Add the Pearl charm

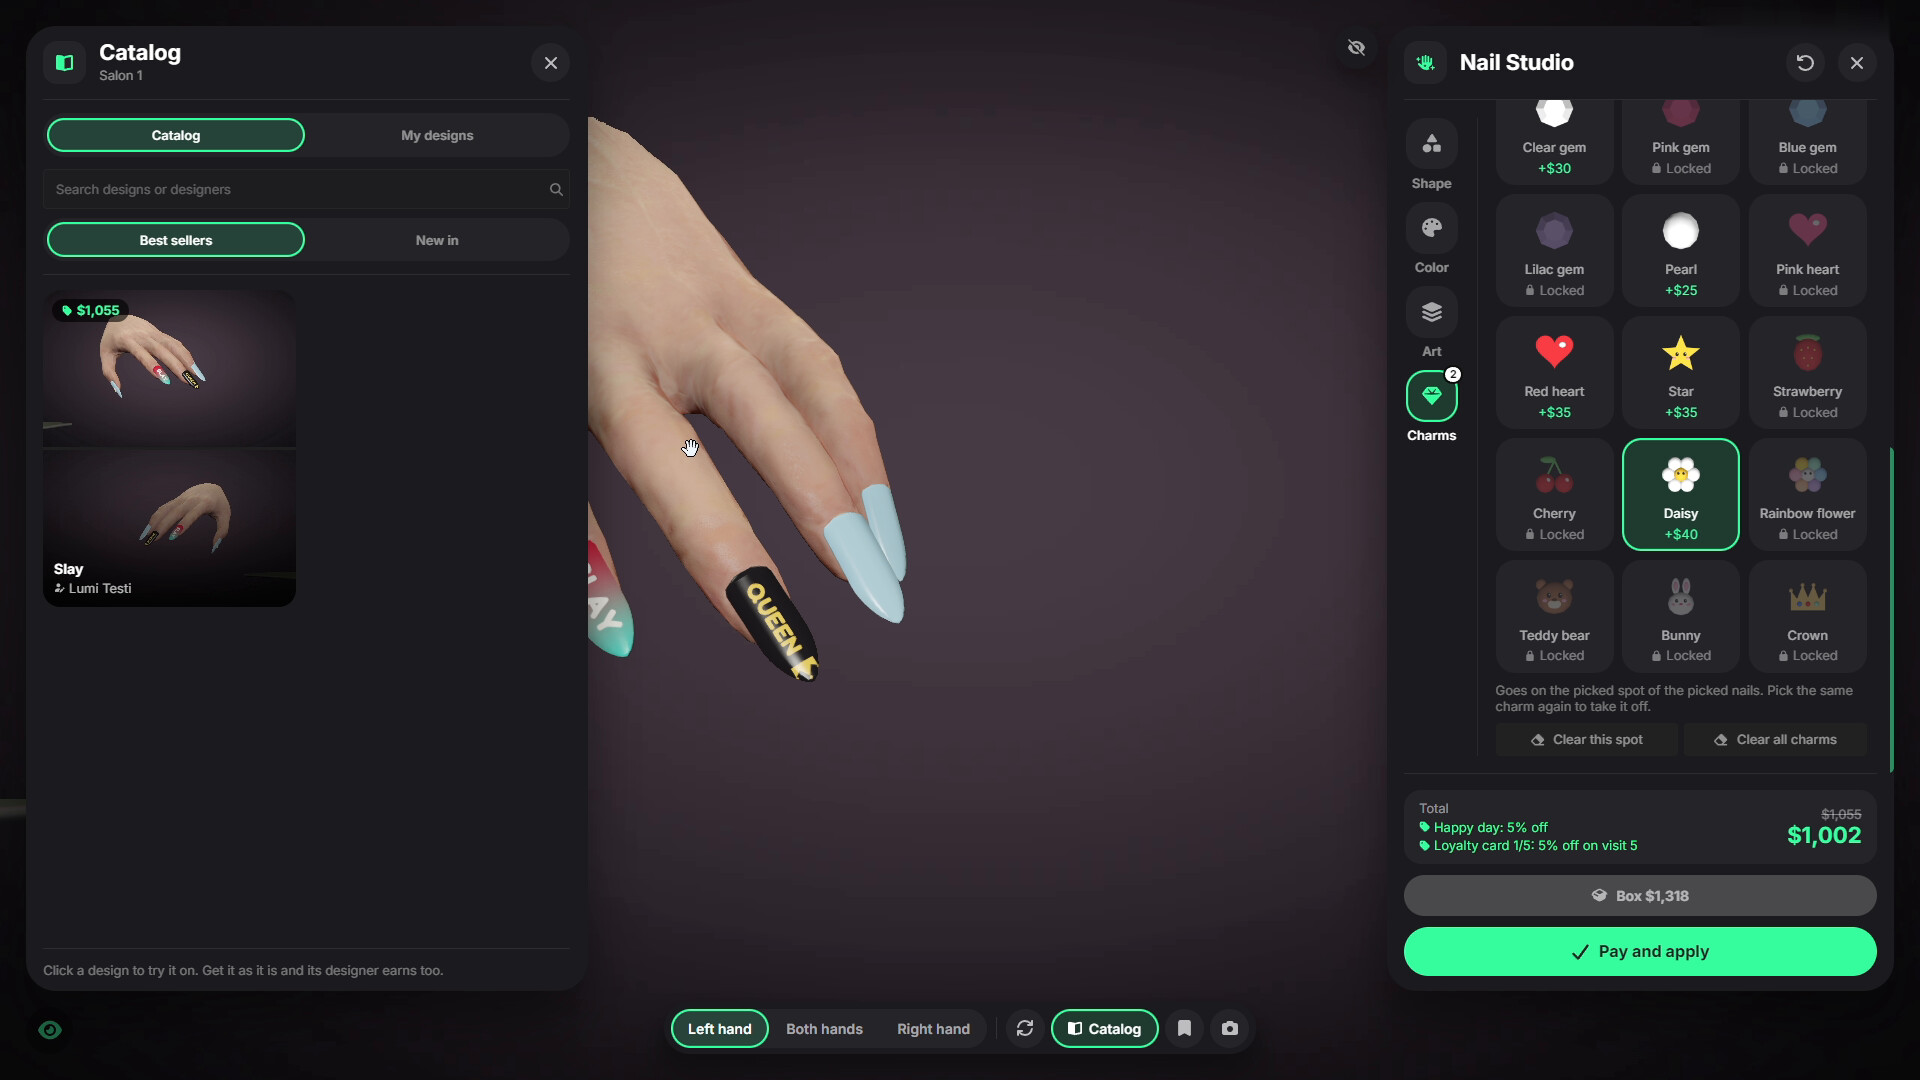tap(1680, 250)
